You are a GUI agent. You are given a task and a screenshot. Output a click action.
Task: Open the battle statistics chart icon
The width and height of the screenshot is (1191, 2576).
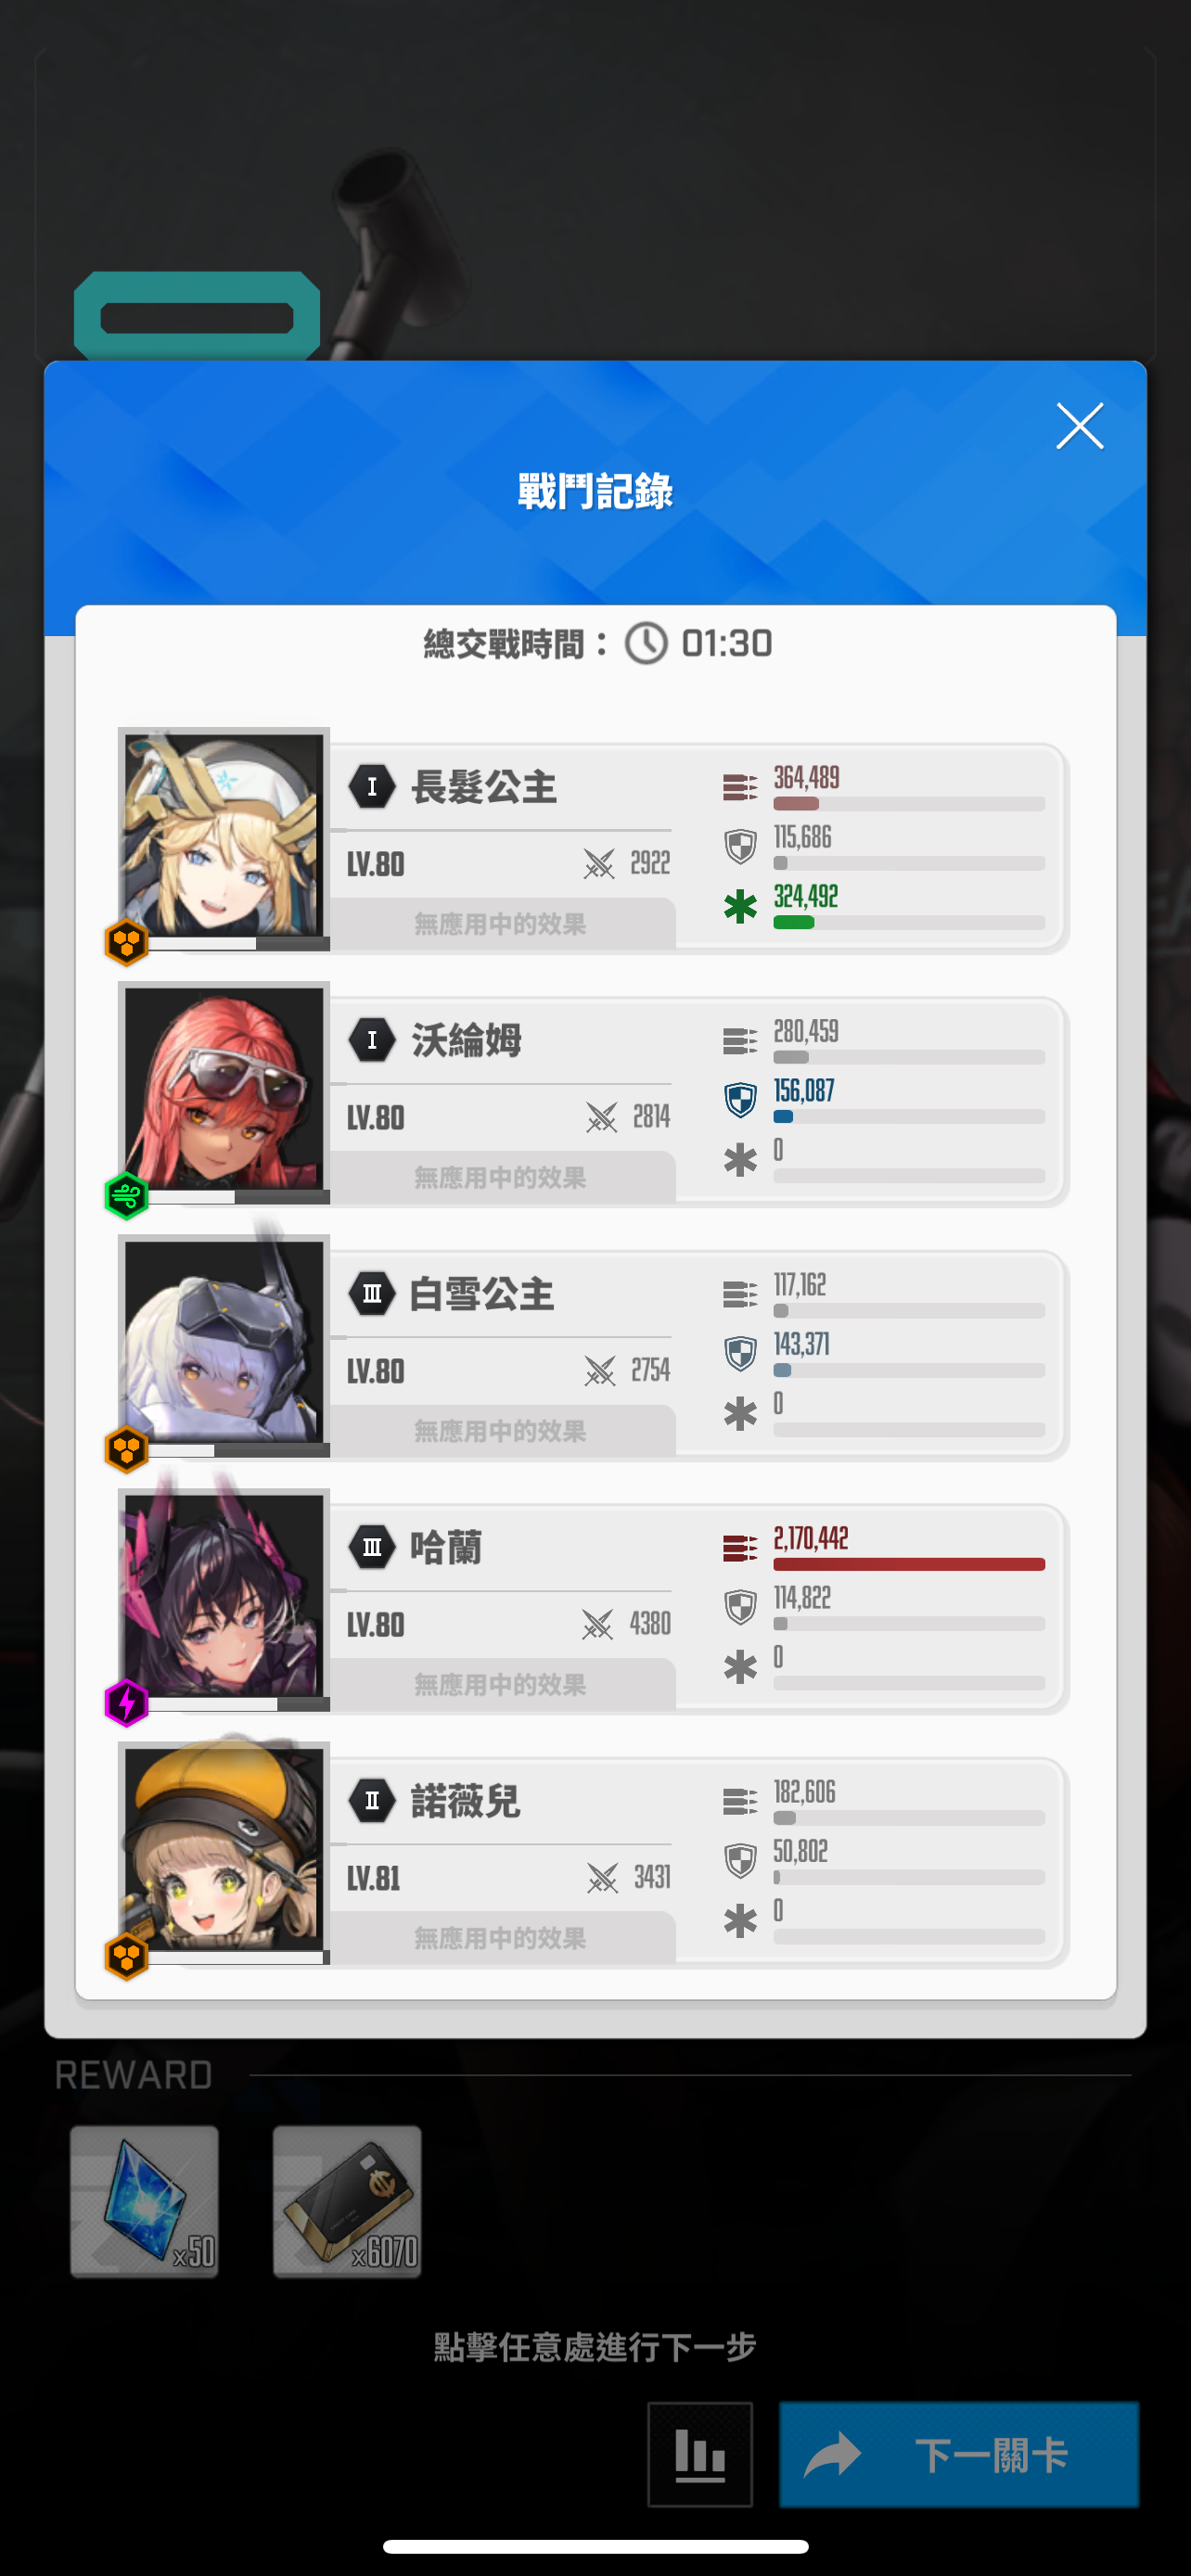[x=700, y=2454]
